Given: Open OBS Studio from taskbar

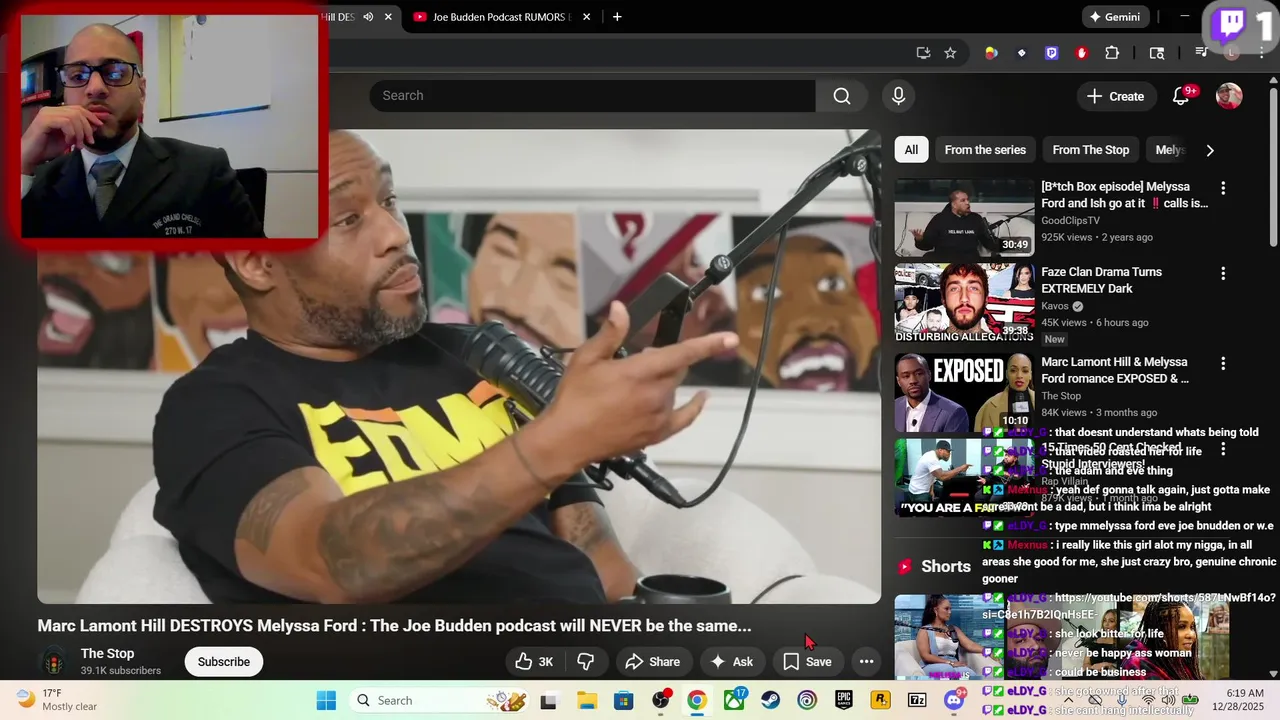Looking at the screenshot, I should (x=660, y=700).
